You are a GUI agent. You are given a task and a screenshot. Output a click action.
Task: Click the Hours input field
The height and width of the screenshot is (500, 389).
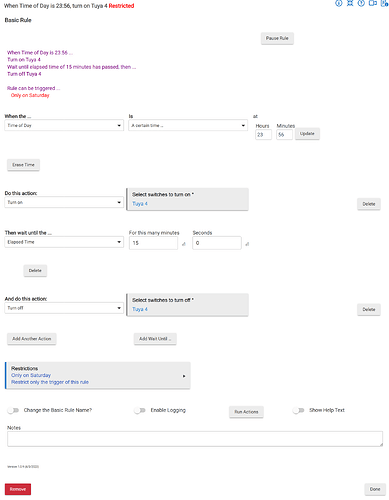[x=263, y=135]
